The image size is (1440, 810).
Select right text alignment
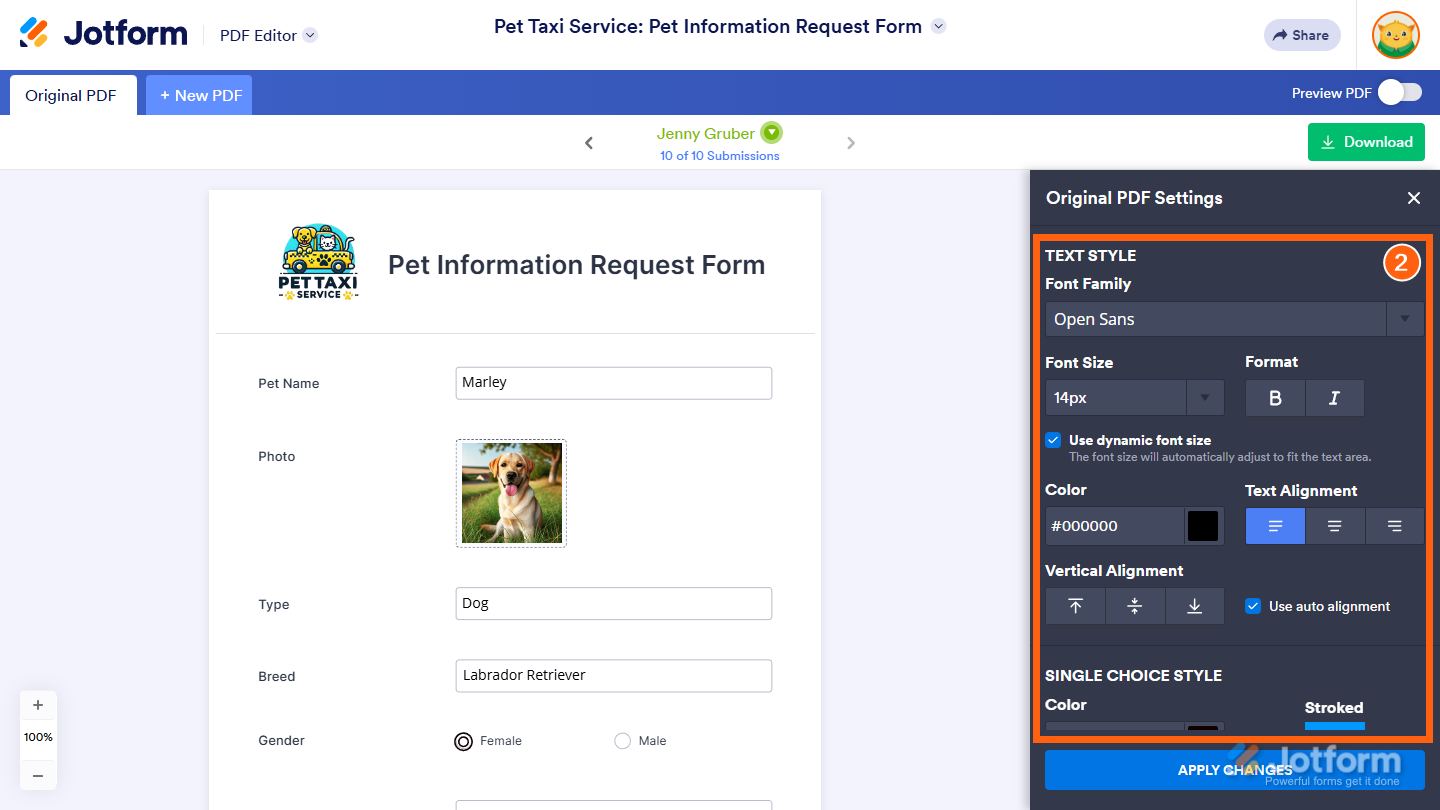pyautogui.click(x=1395, y=525)
